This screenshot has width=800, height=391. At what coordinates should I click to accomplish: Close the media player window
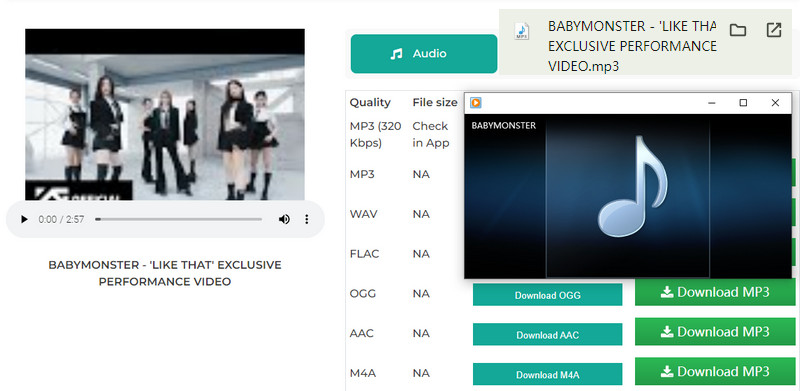pos(776,103)
